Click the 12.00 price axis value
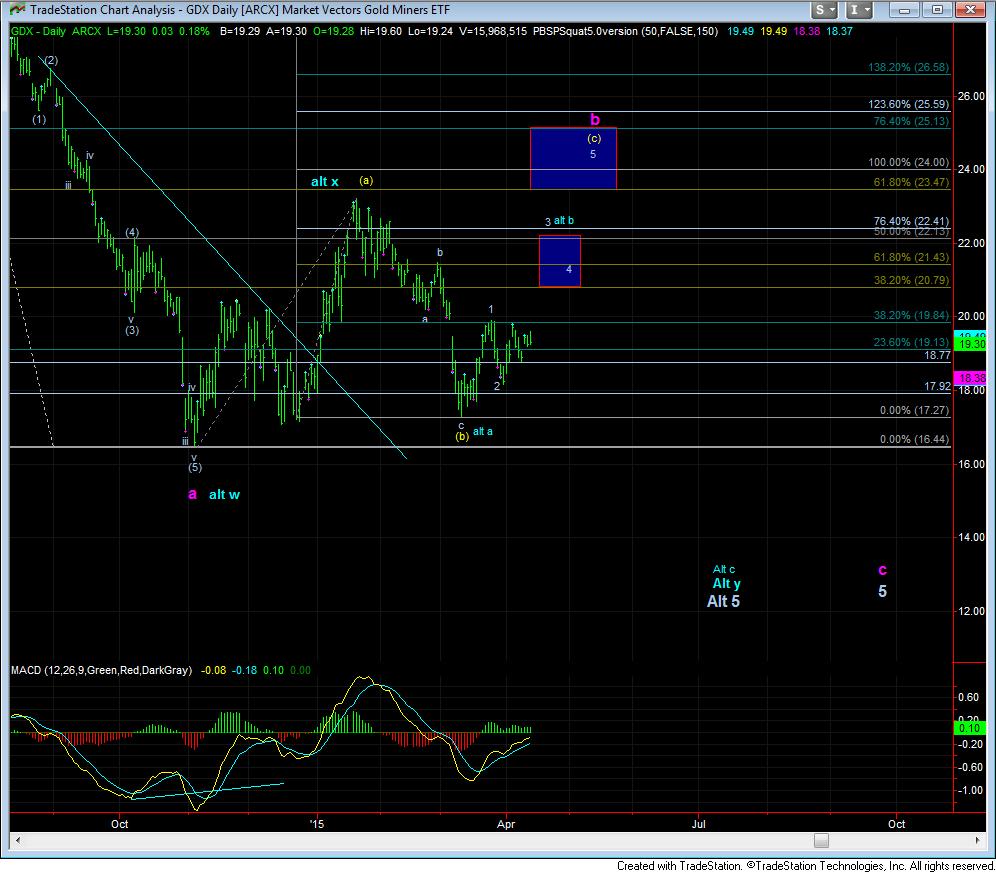This screenshot has height=872, width=996. 971,611
